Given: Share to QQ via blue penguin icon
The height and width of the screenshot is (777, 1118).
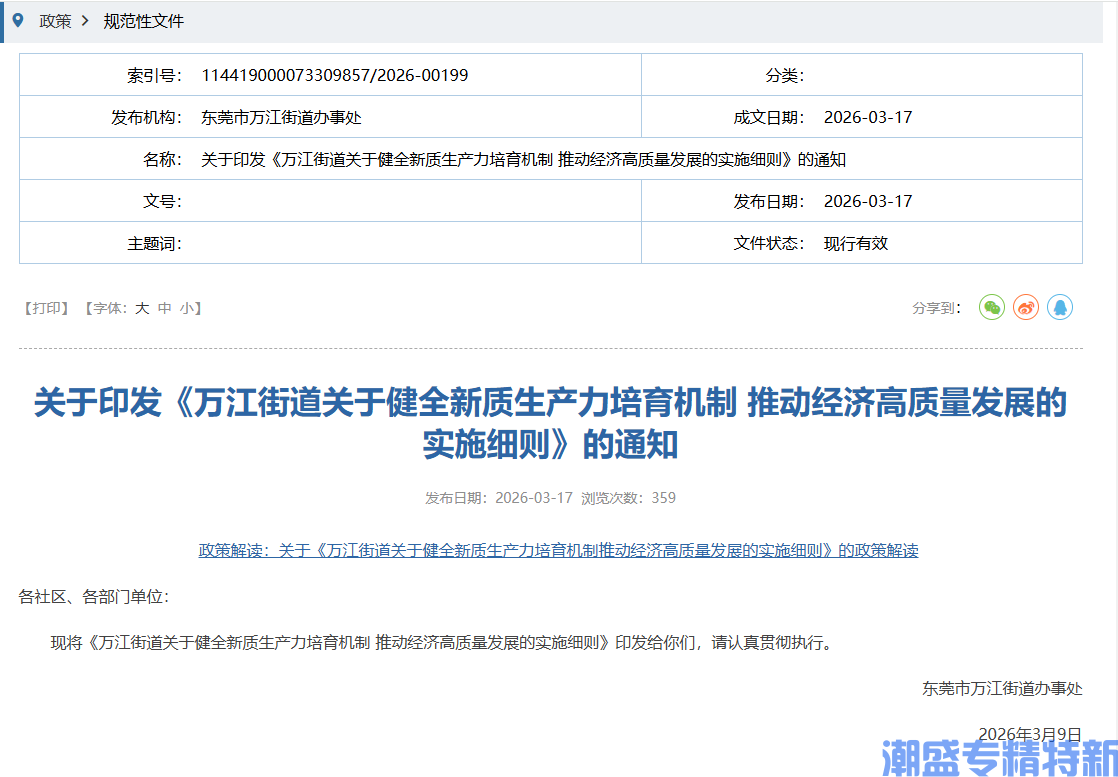Looking at the screenshot, I should pos(1060,308).
